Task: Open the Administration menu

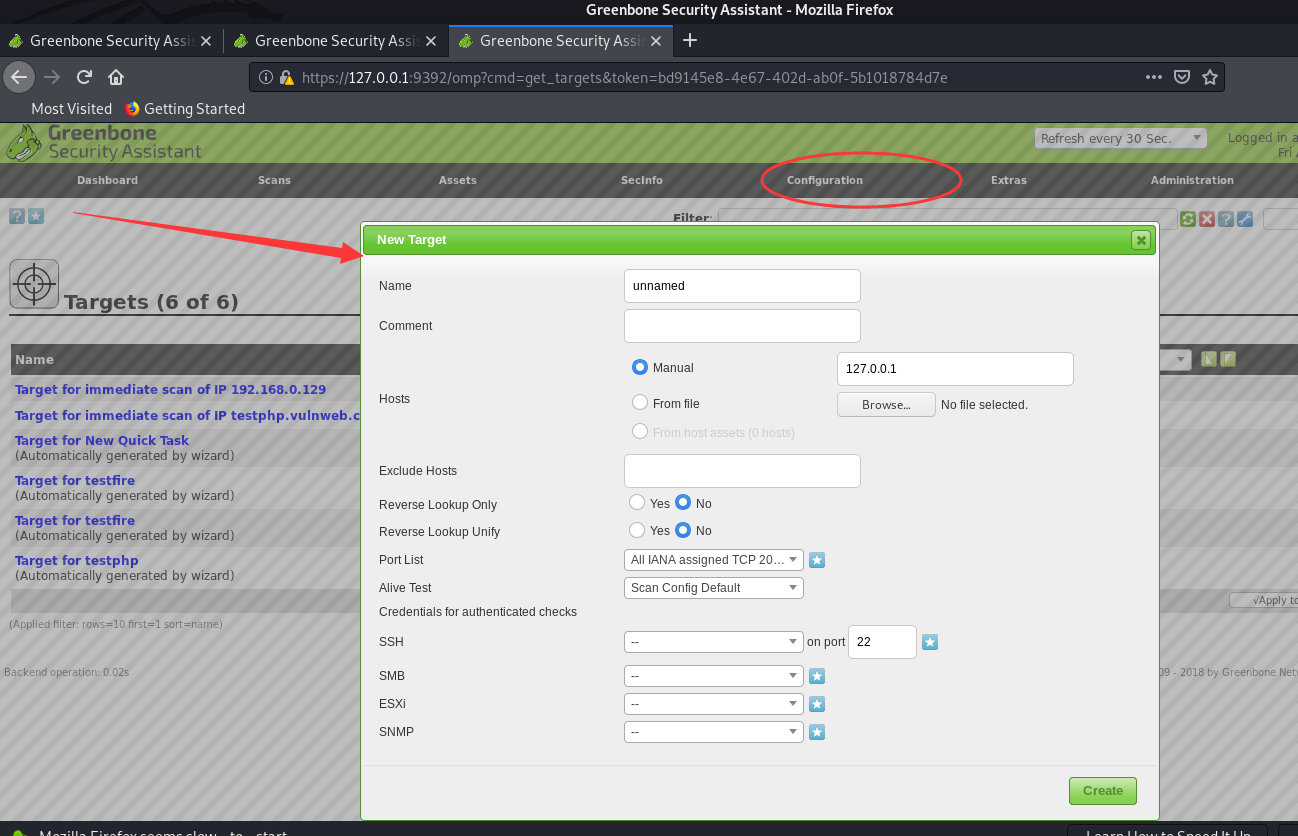Action: [x=1192, y=180]
